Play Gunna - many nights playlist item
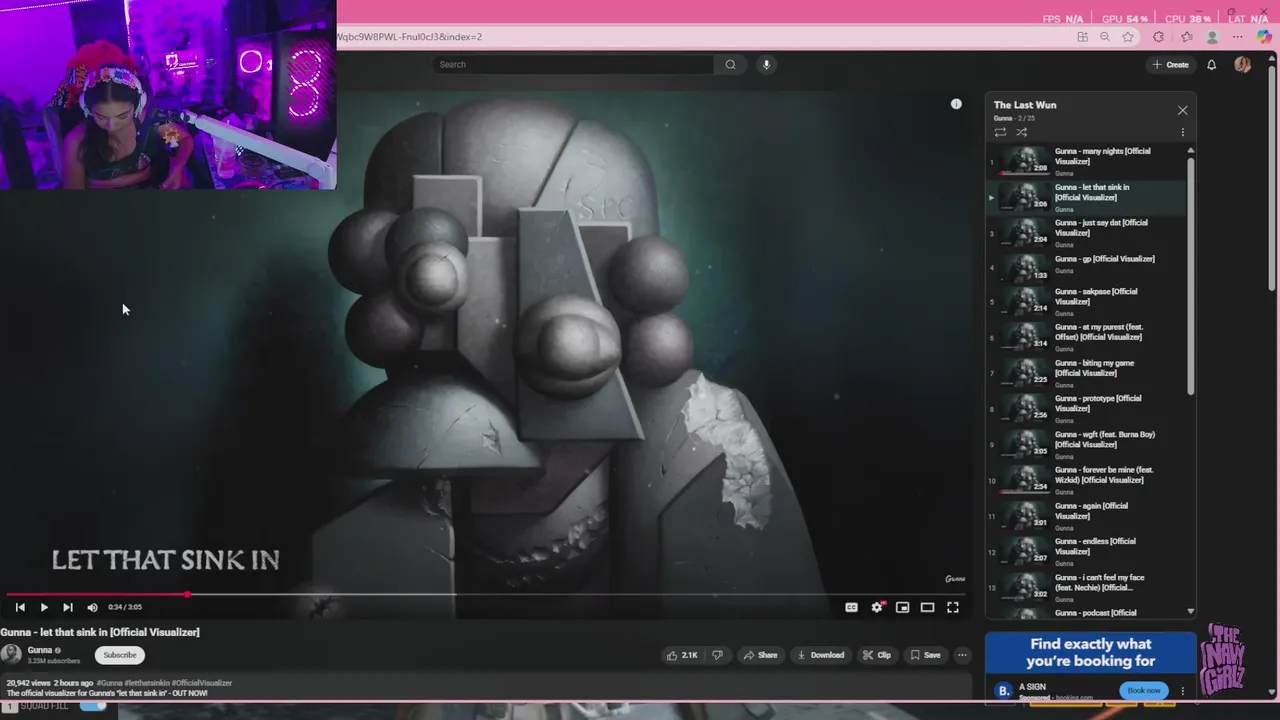Image resolution: width=1280 pixels, height=720 pixels. point(1087,161)
